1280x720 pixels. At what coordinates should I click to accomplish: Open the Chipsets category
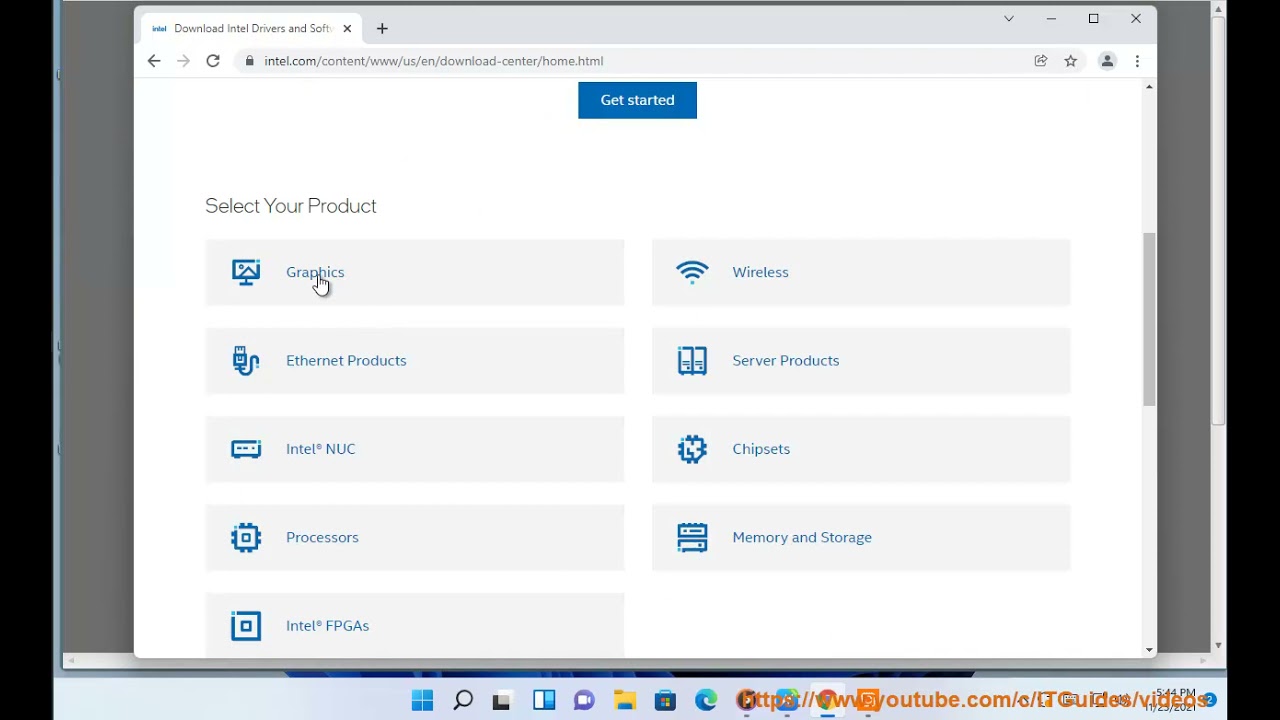coord(861,449)
